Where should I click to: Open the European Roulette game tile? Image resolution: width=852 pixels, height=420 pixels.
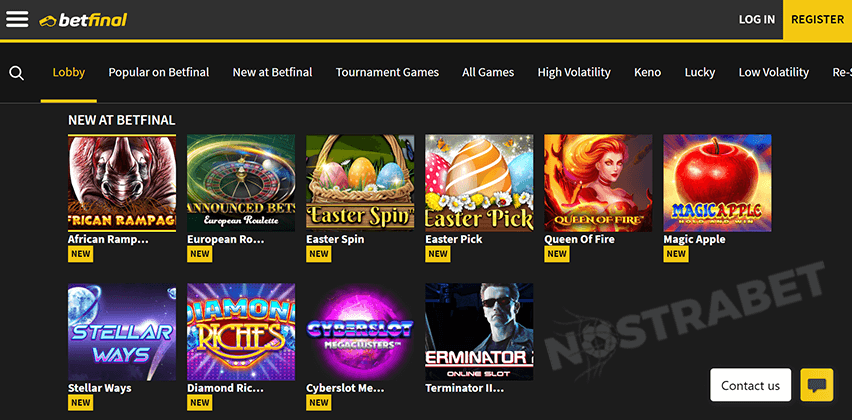241,183
